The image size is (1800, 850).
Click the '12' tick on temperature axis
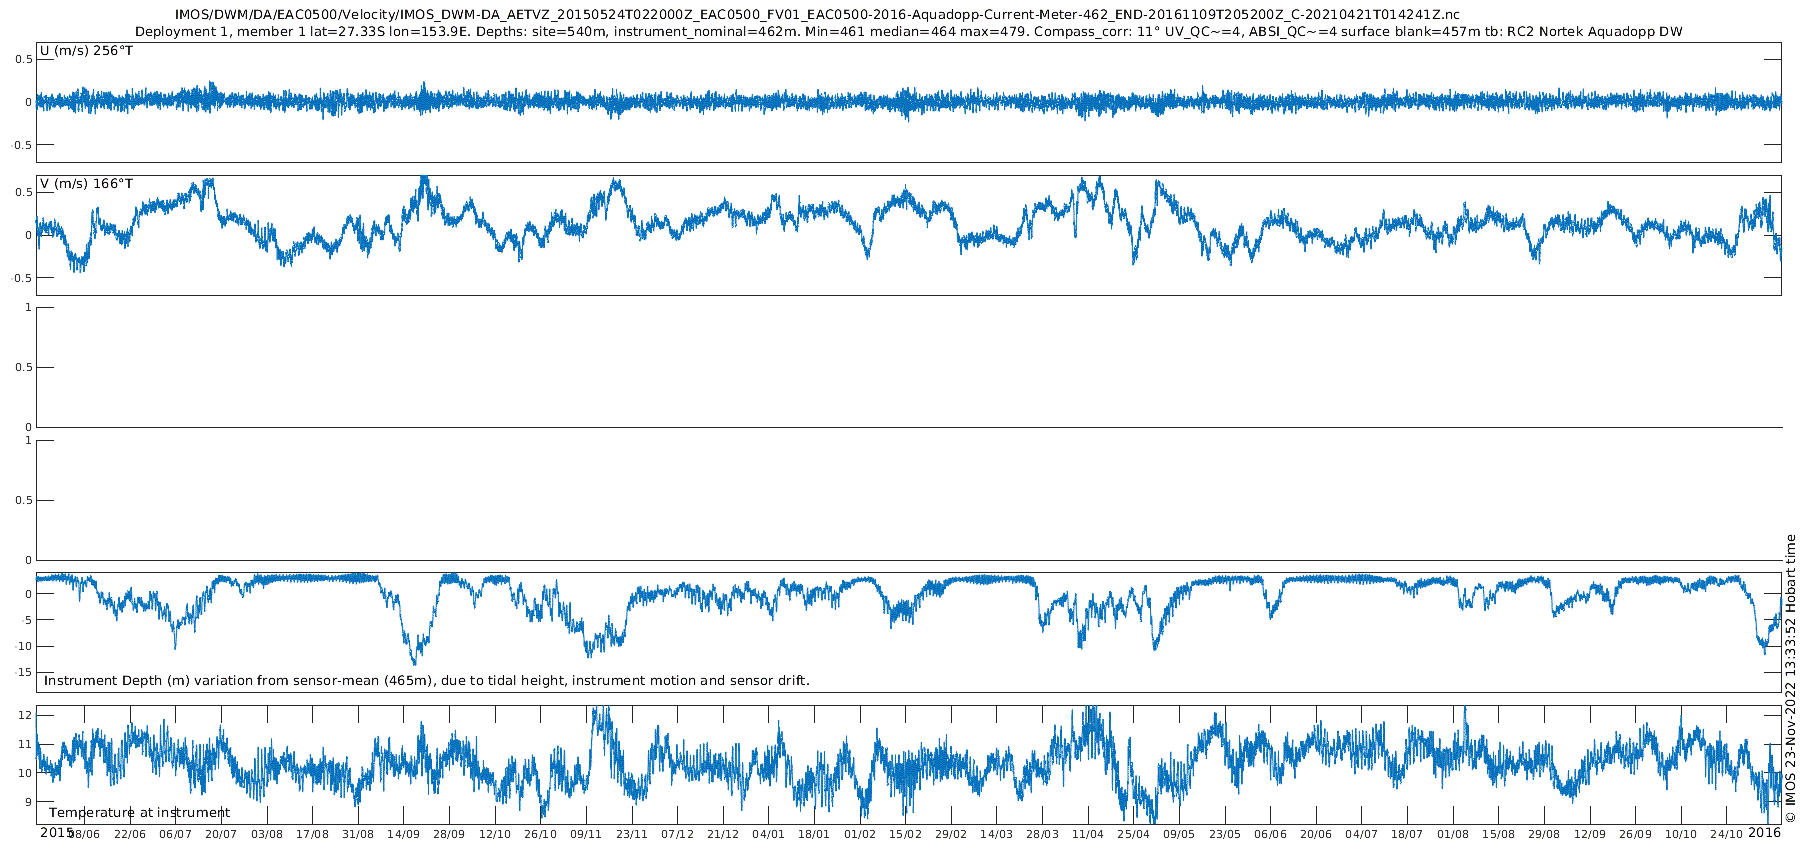(25, 715)
